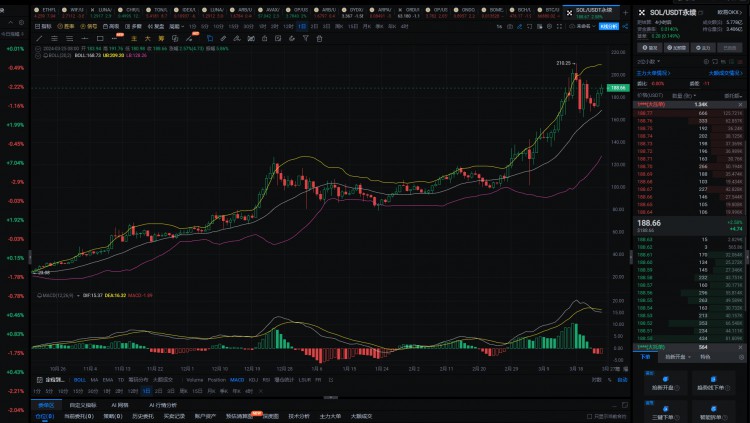The image size is (750, 423).
Task: Open more drawing tools ellipsis menu
Action: [115, 38]
